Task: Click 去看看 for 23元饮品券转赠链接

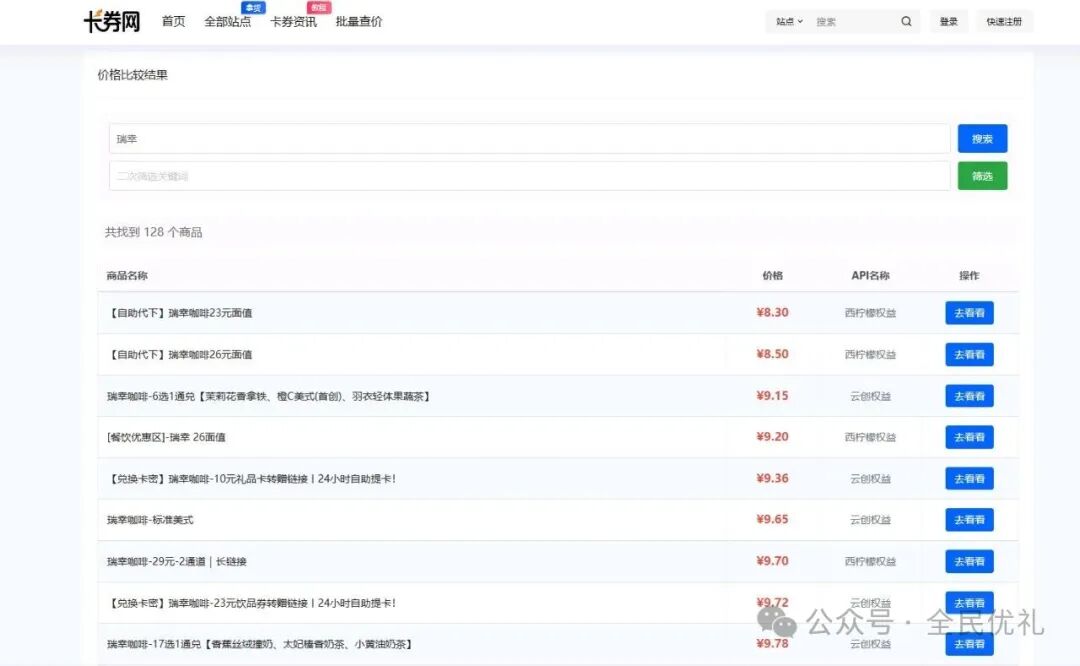Action: click(969, 603)
